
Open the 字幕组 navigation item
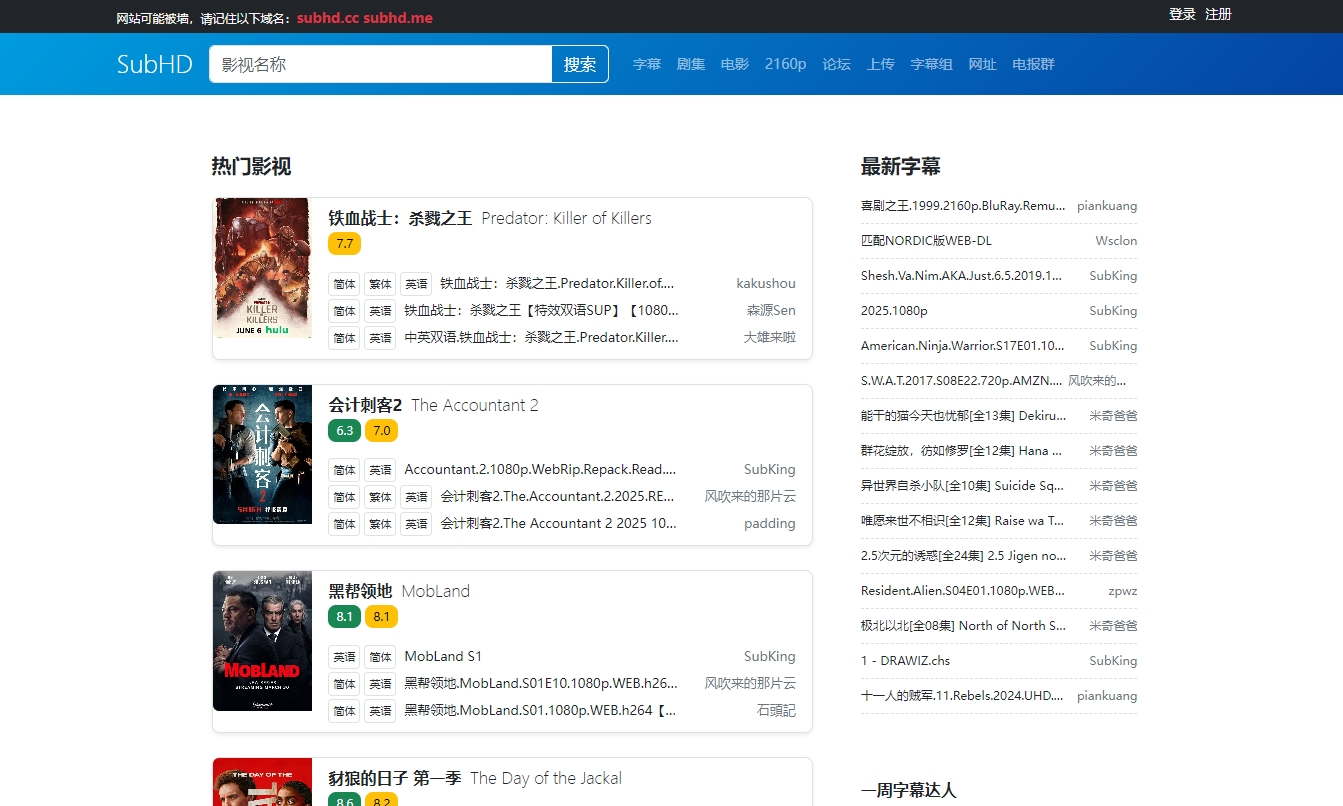click(x=931, y=64)
